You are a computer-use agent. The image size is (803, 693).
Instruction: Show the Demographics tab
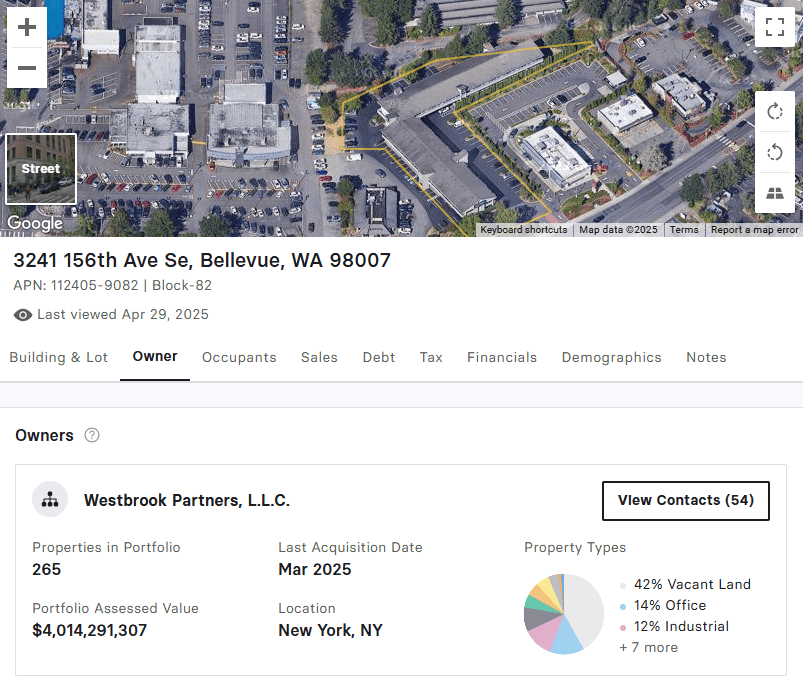click(x=611, y=358)
